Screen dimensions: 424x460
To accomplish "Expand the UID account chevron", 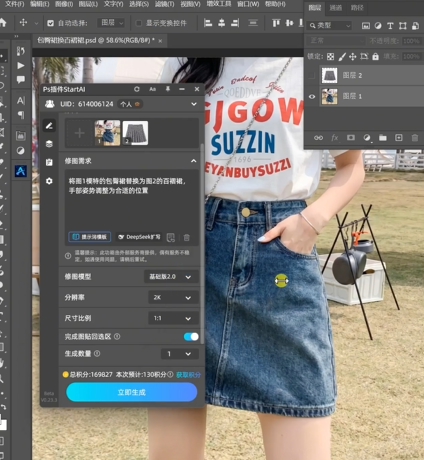I will [194, 104].
